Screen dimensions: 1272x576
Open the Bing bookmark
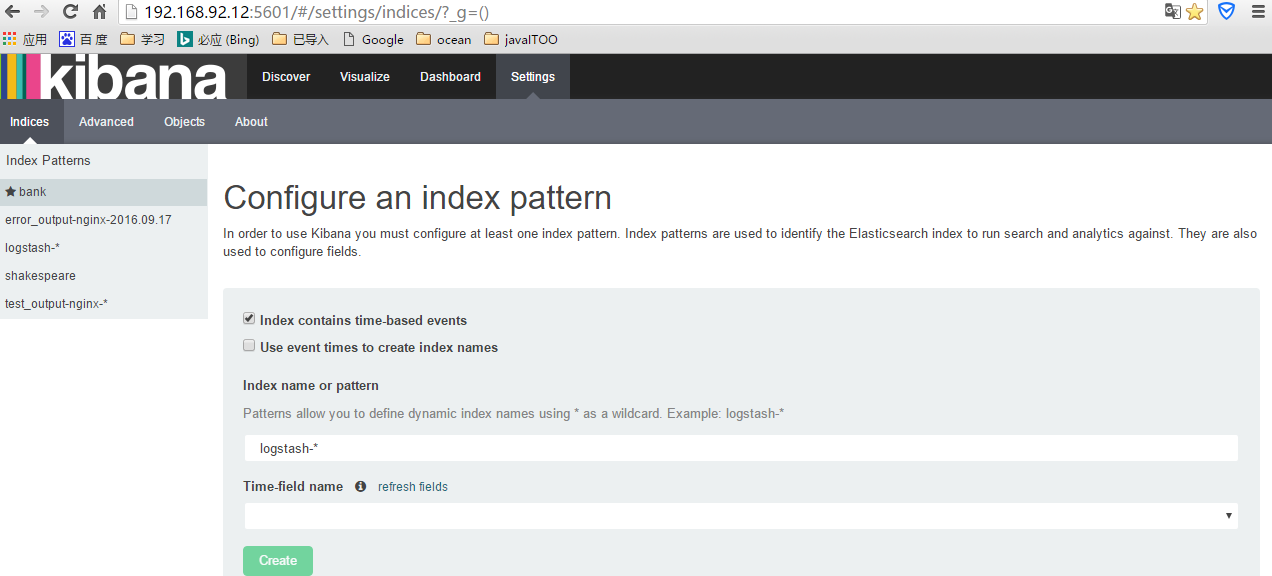point(218,40)
